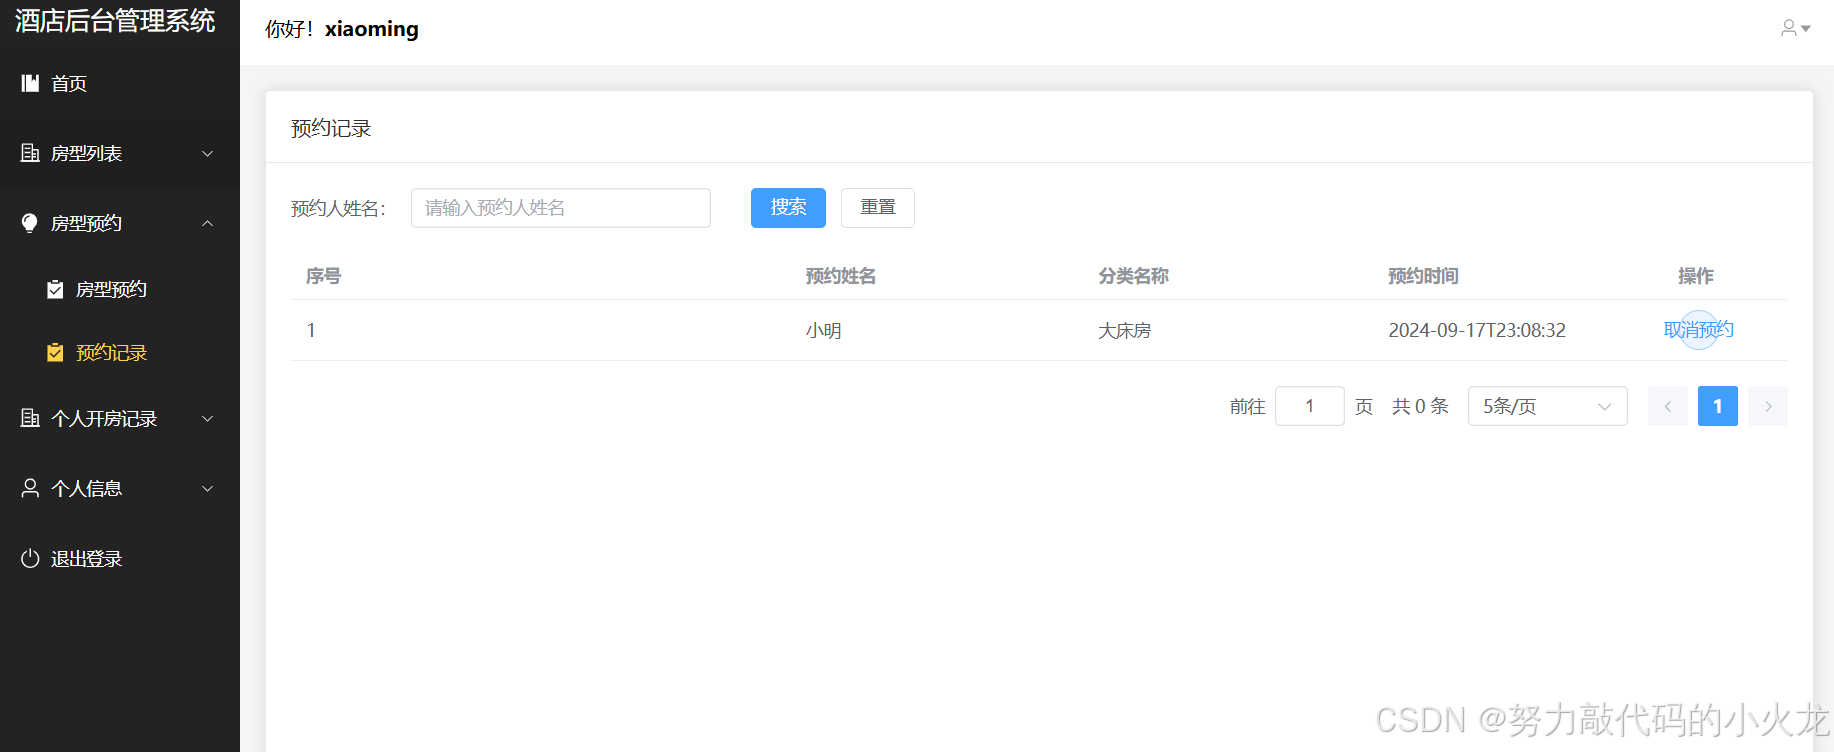Click the 预约时间 column header
Screen dimensions: 1834x752
(1423, 276)
